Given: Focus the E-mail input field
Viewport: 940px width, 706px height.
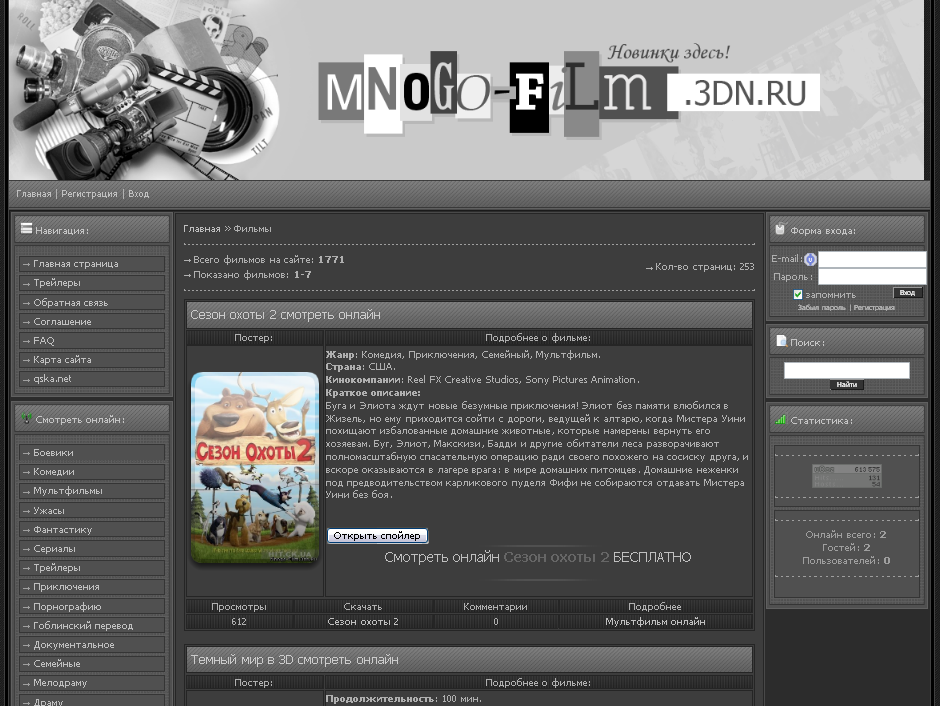Looking at the screenshot, I should point(872,259).
